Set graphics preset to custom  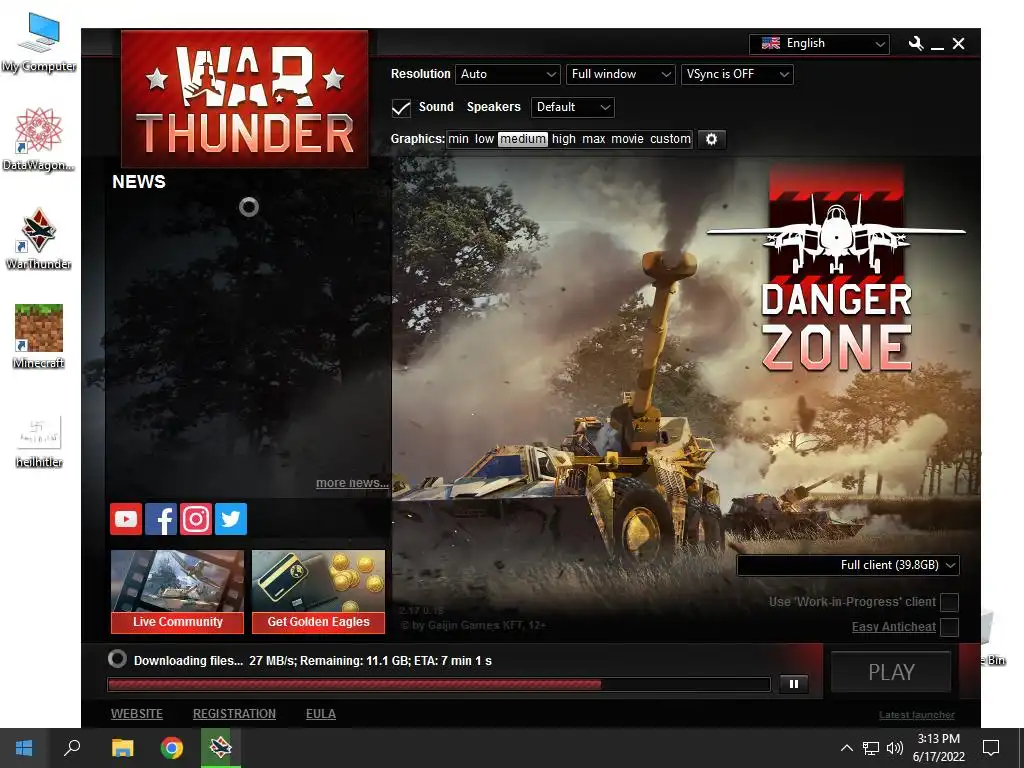[670, 139]
